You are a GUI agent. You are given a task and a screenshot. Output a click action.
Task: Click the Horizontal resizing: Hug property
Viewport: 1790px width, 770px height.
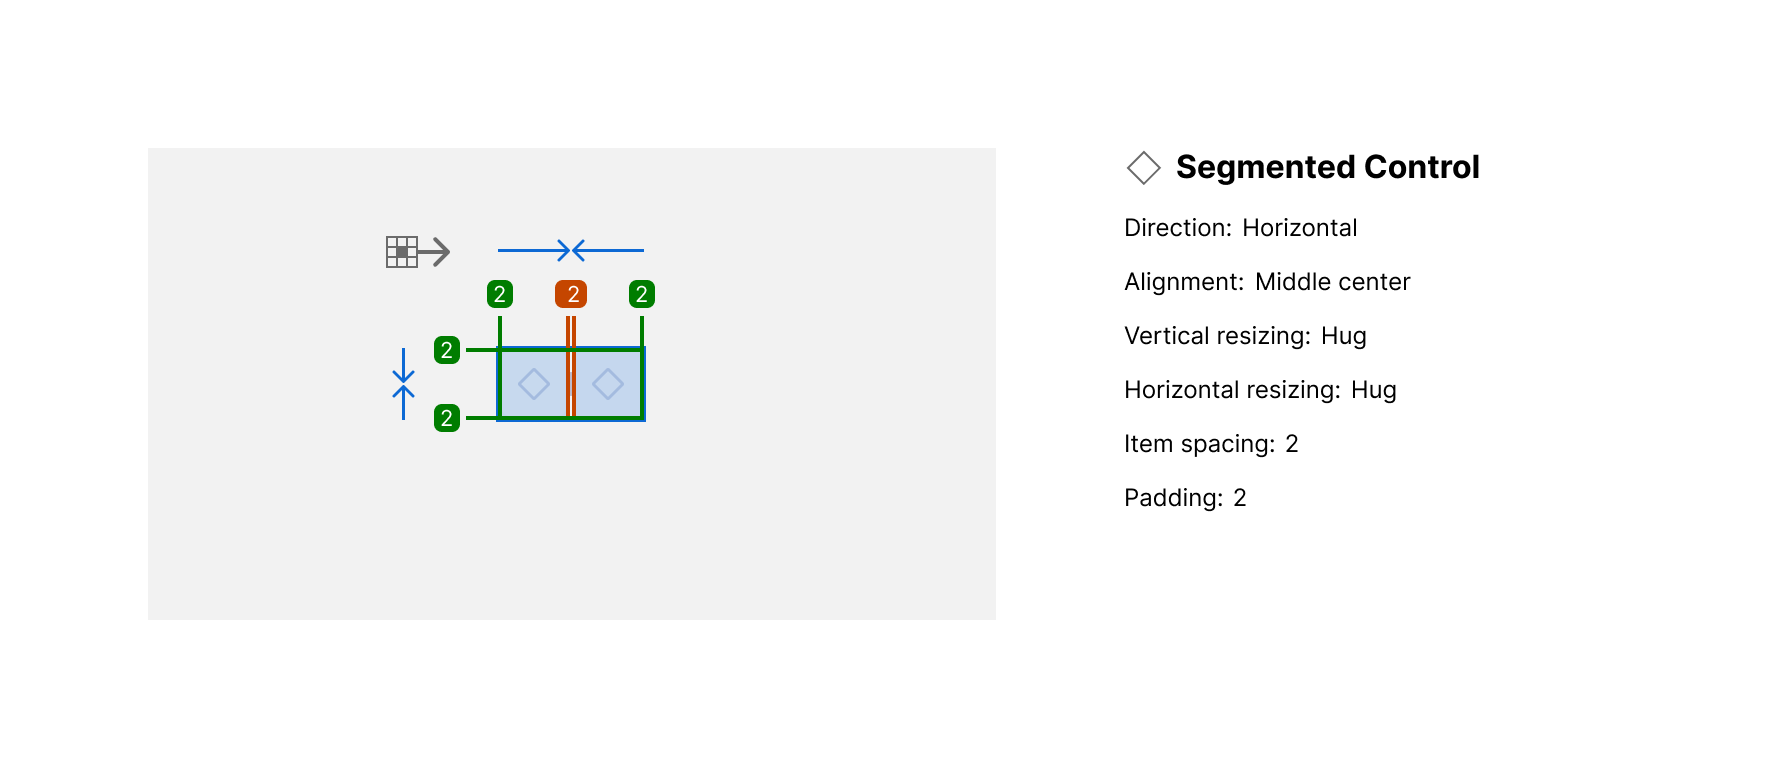click(x=1259, y=390)
